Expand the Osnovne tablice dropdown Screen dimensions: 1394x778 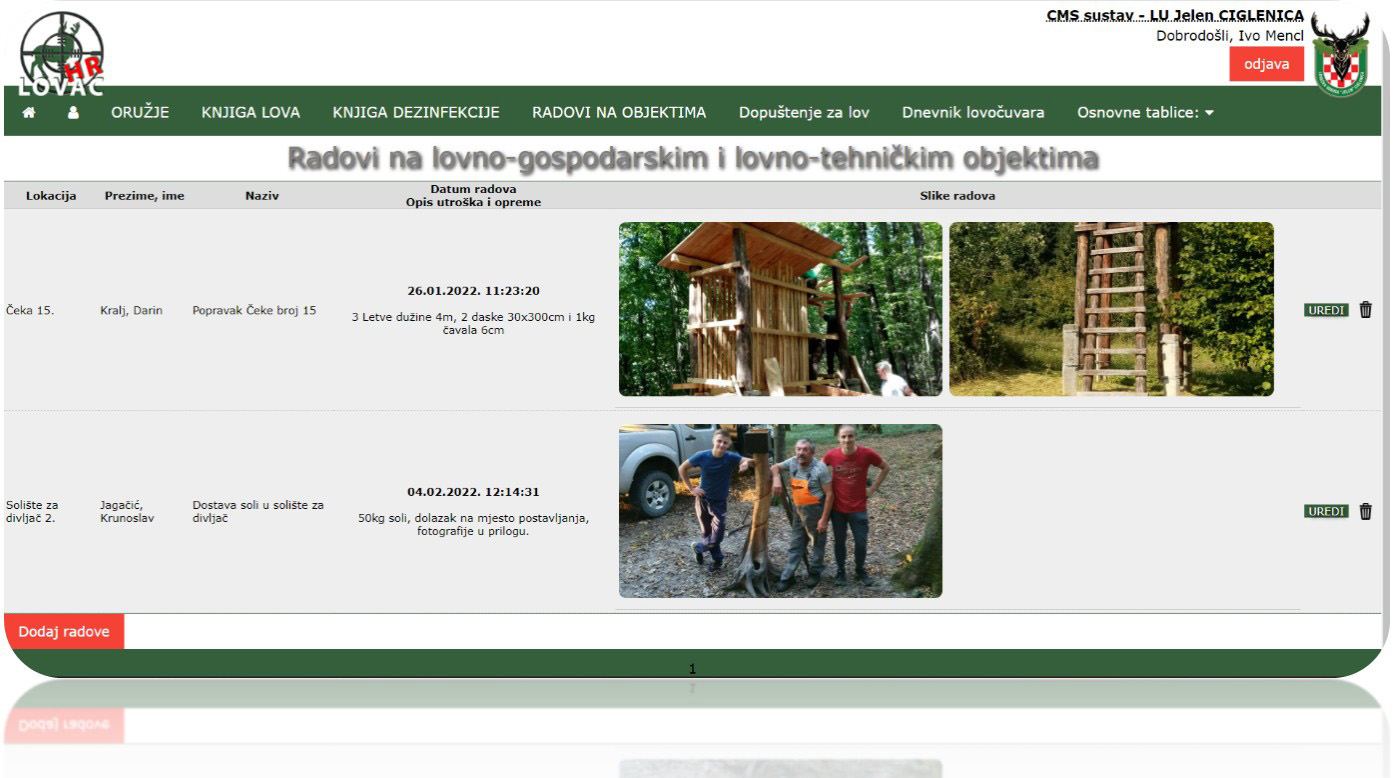coord(1146,112)
